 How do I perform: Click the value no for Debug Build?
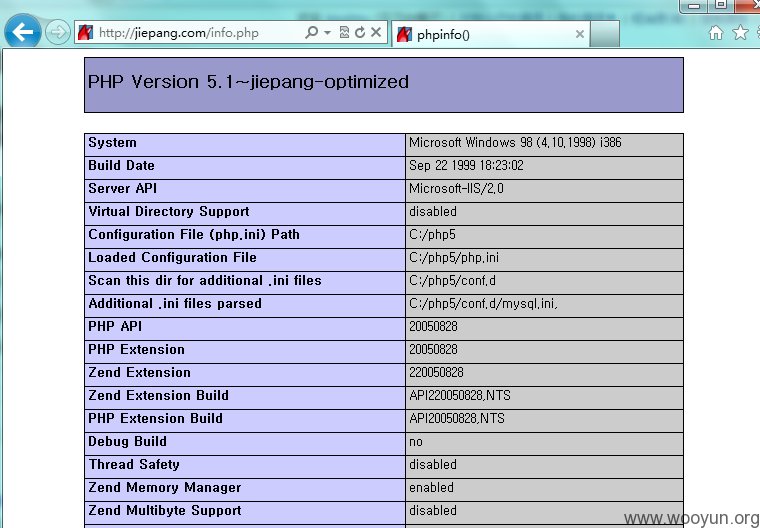point(416,442)
